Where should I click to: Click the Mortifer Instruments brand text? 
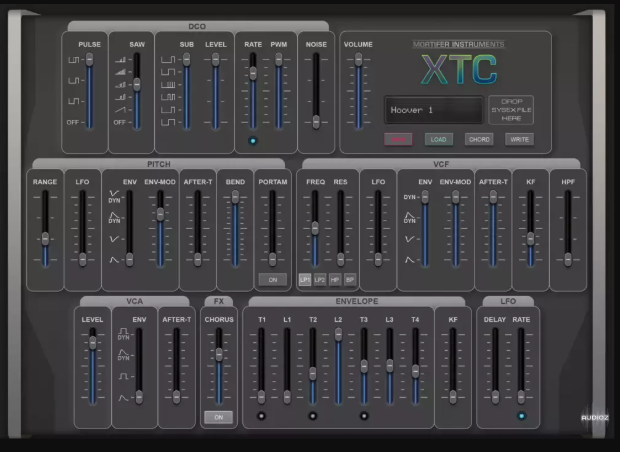[x=459, y=44]
